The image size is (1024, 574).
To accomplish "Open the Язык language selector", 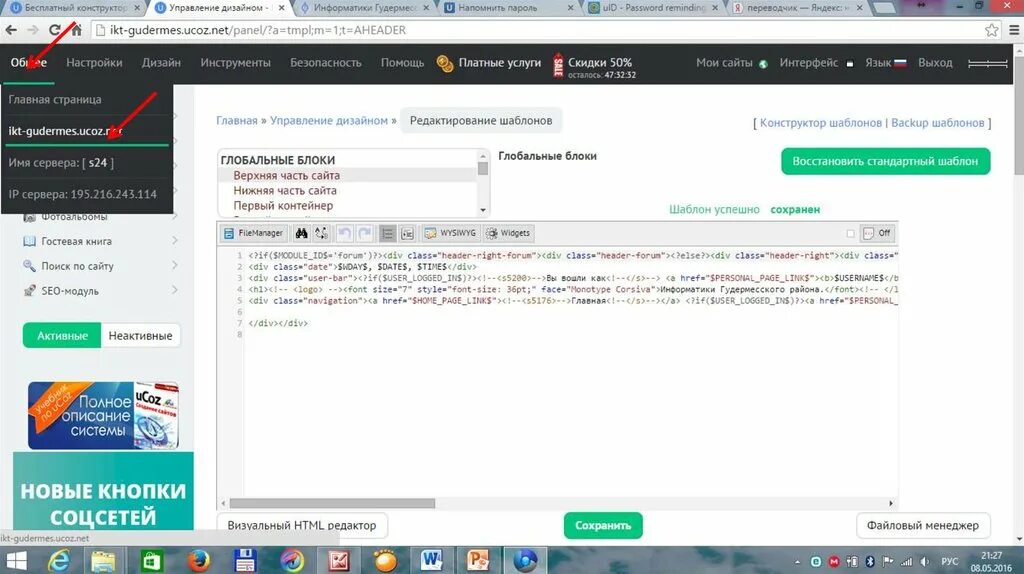I will click(x=878, y=63).
